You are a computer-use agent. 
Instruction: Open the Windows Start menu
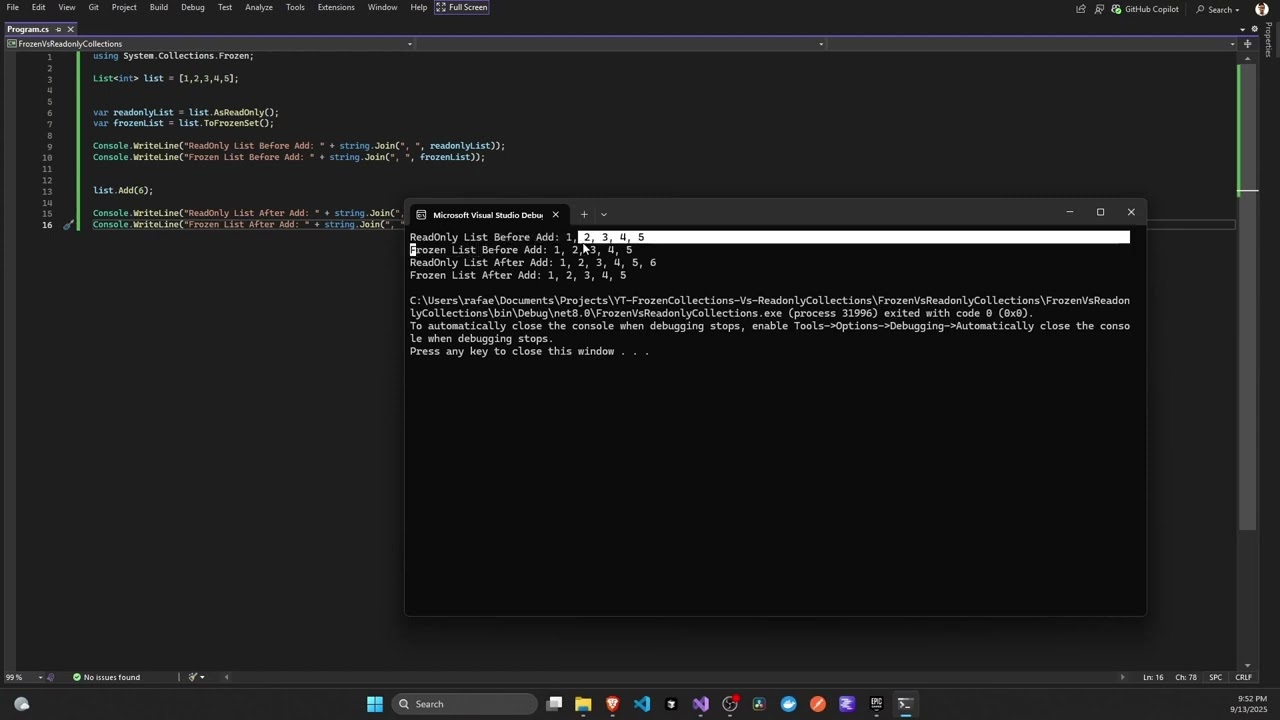click(x=375, y=704)
